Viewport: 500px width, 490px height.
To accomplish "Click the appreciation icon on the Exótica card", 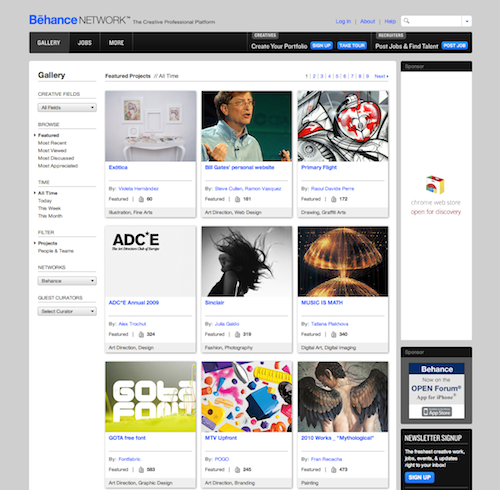I will [x=141, y=199].
